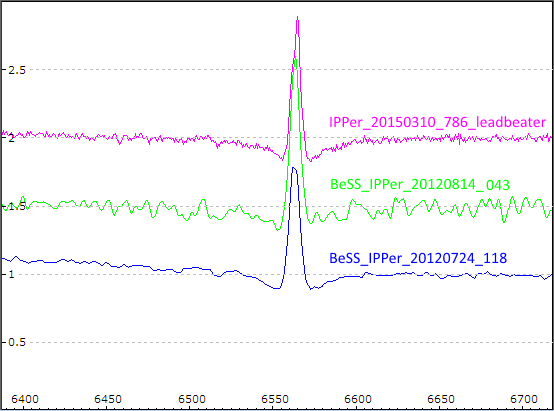This screenshot has height=411, width=554.
Task: Click the 6500 wavelength axis label
Action: (191, 399)
